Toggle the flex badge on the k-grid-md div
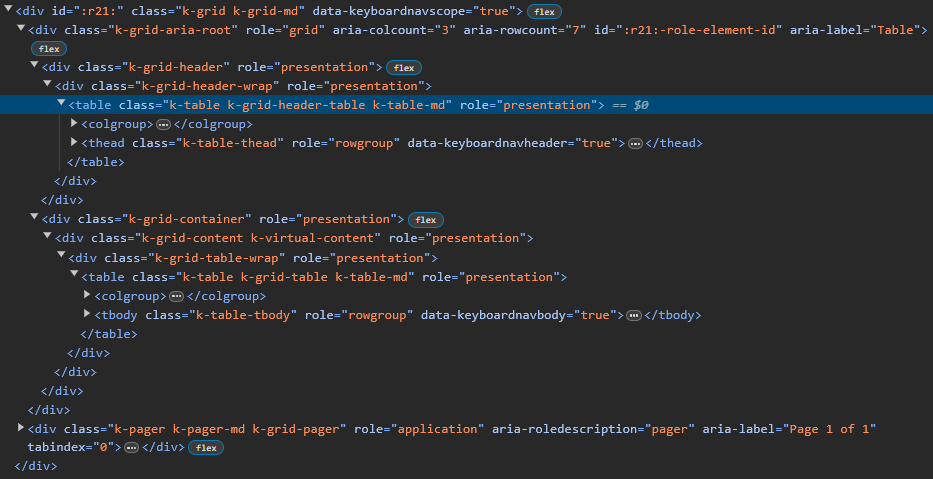Image resolution: width=933 pixels, height=479 pixels. tap(544, 11)
